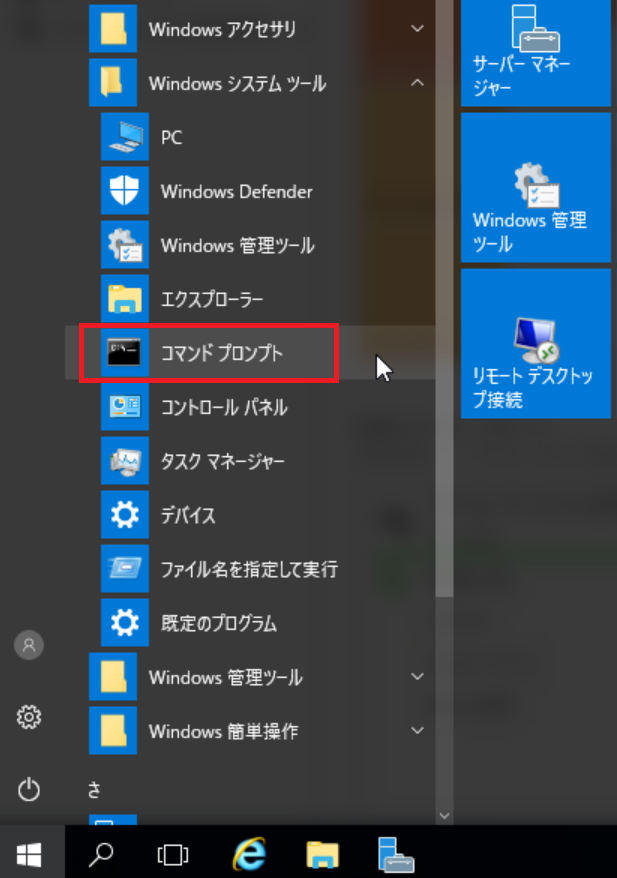
Task: Select the Windows Defender label
Action: [237, 192]
